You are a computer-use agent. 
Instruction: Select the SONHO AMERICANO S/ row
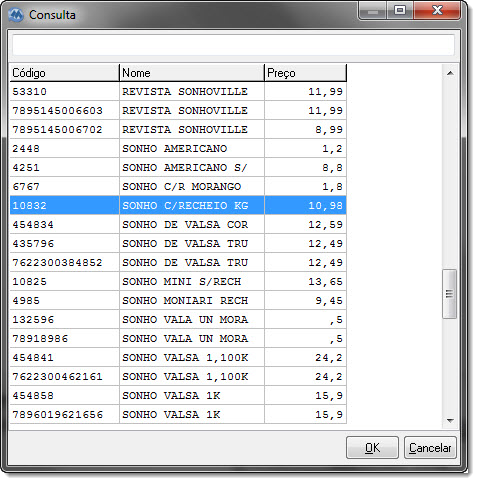(x=178, y=167)
